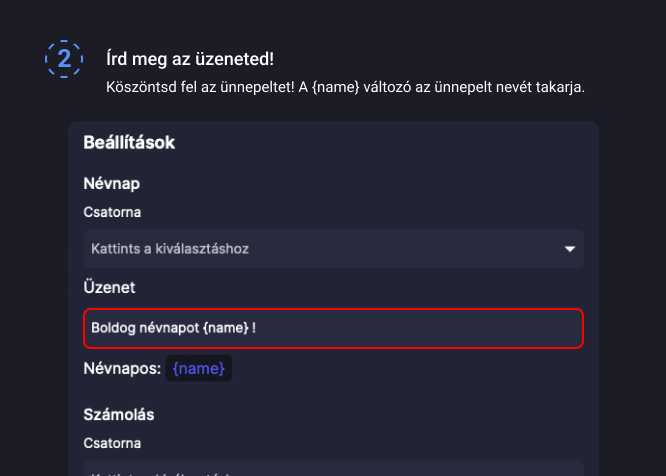Click the purple {name} variable chip
666x476 pixels.
199,369
